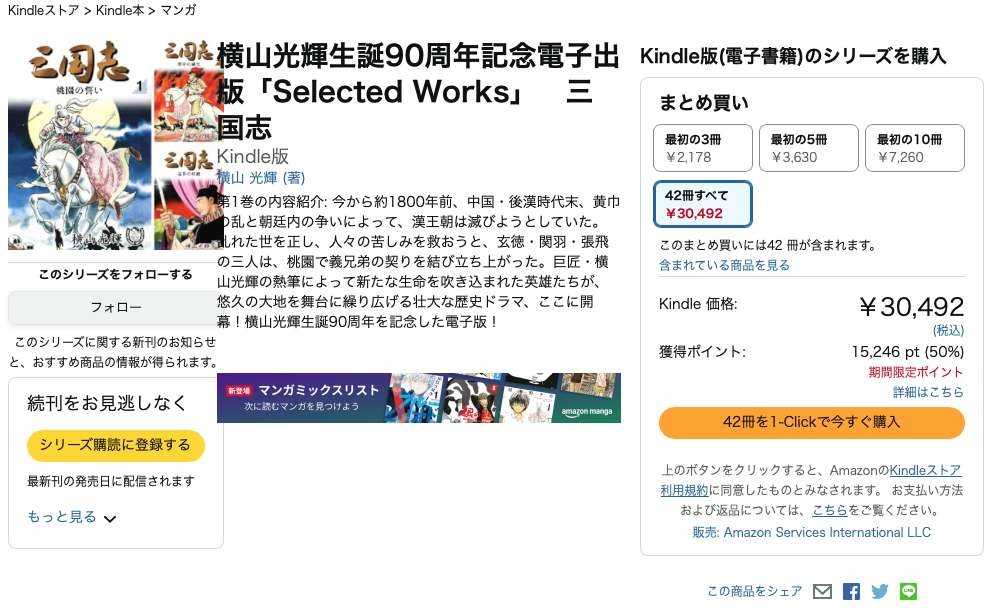Select the 42冊すべて bundle option
This screenshot has height=612, width=993.
[703, 204]
